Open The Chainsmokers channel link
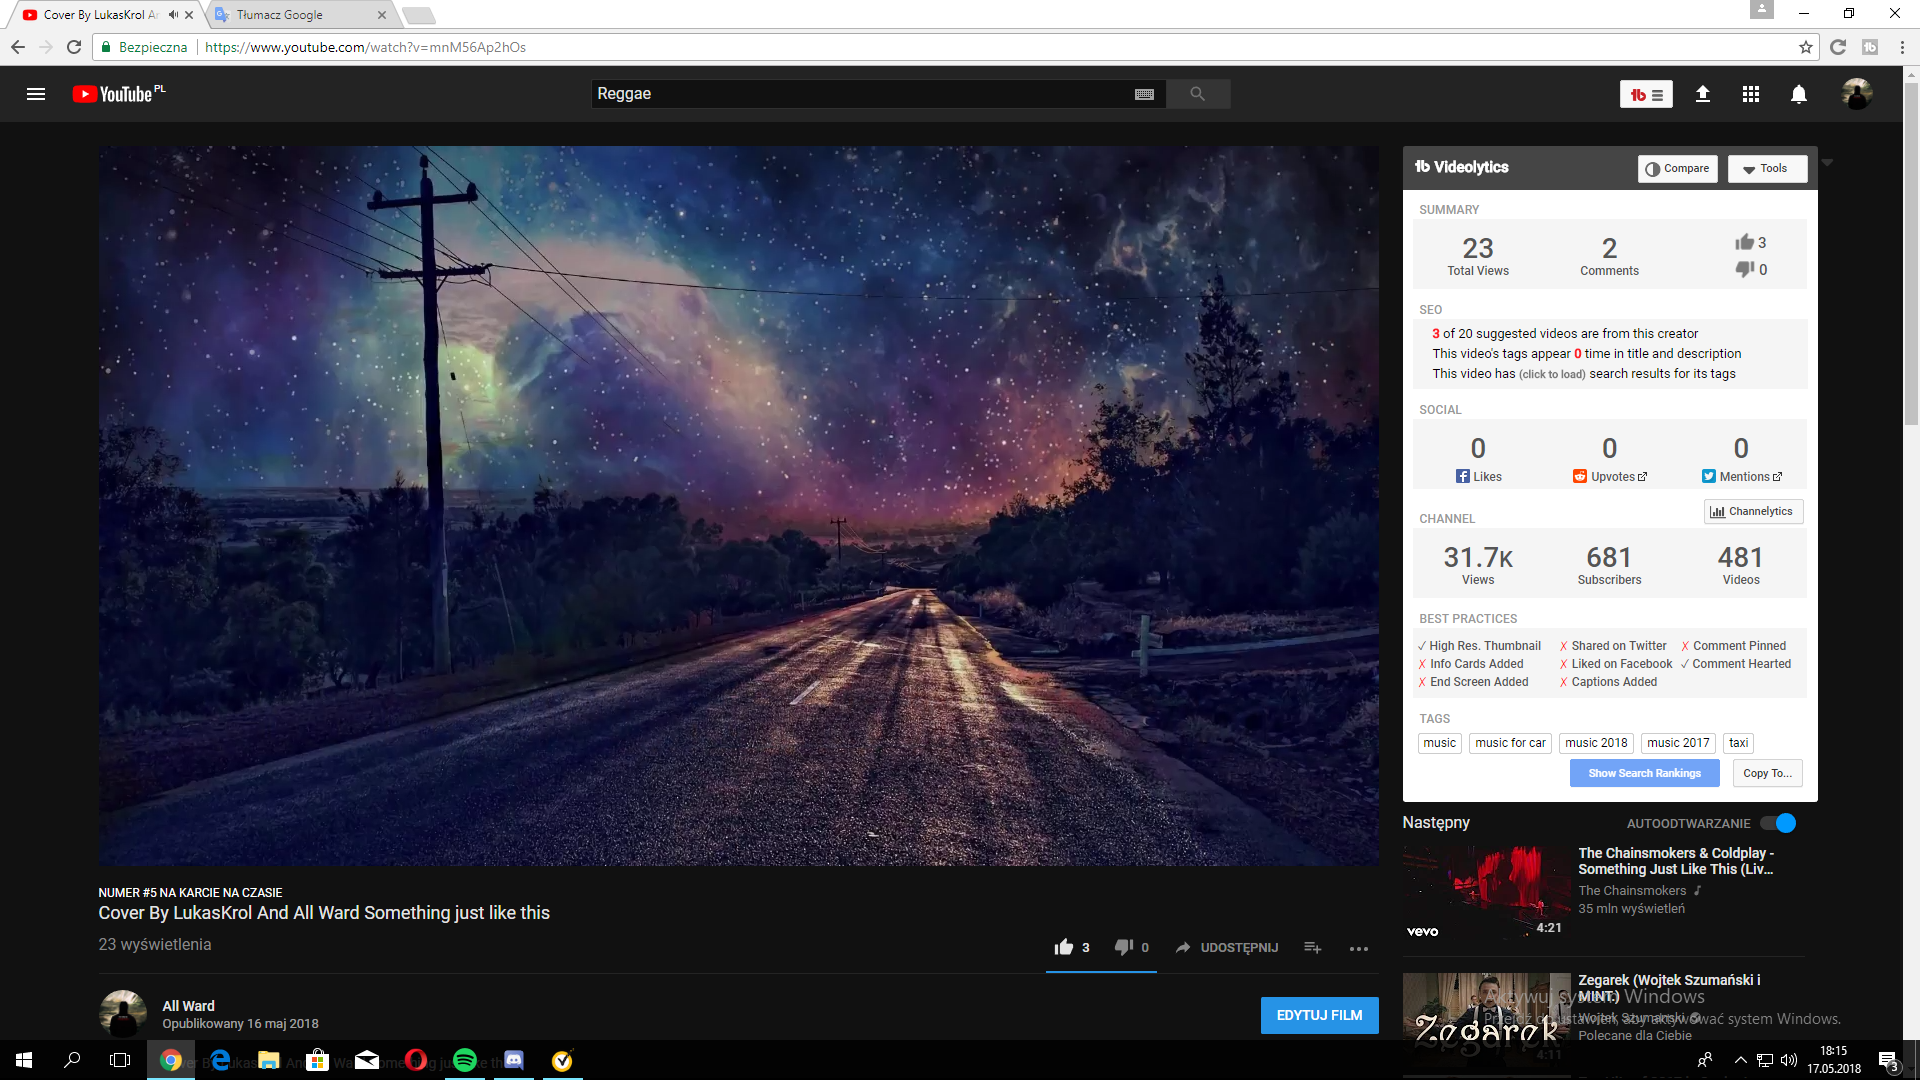This screenshot has width=1920, height=1080. [1632, 891]
